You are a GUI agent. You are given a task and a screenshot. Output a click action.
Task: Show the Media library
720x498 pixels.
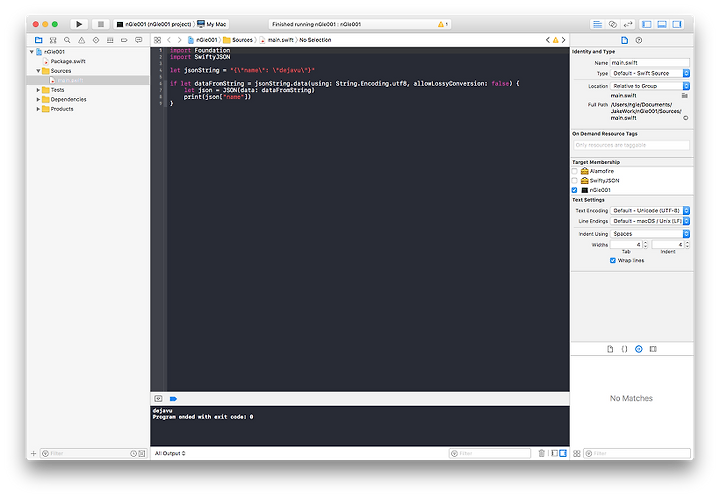(653, 349)
